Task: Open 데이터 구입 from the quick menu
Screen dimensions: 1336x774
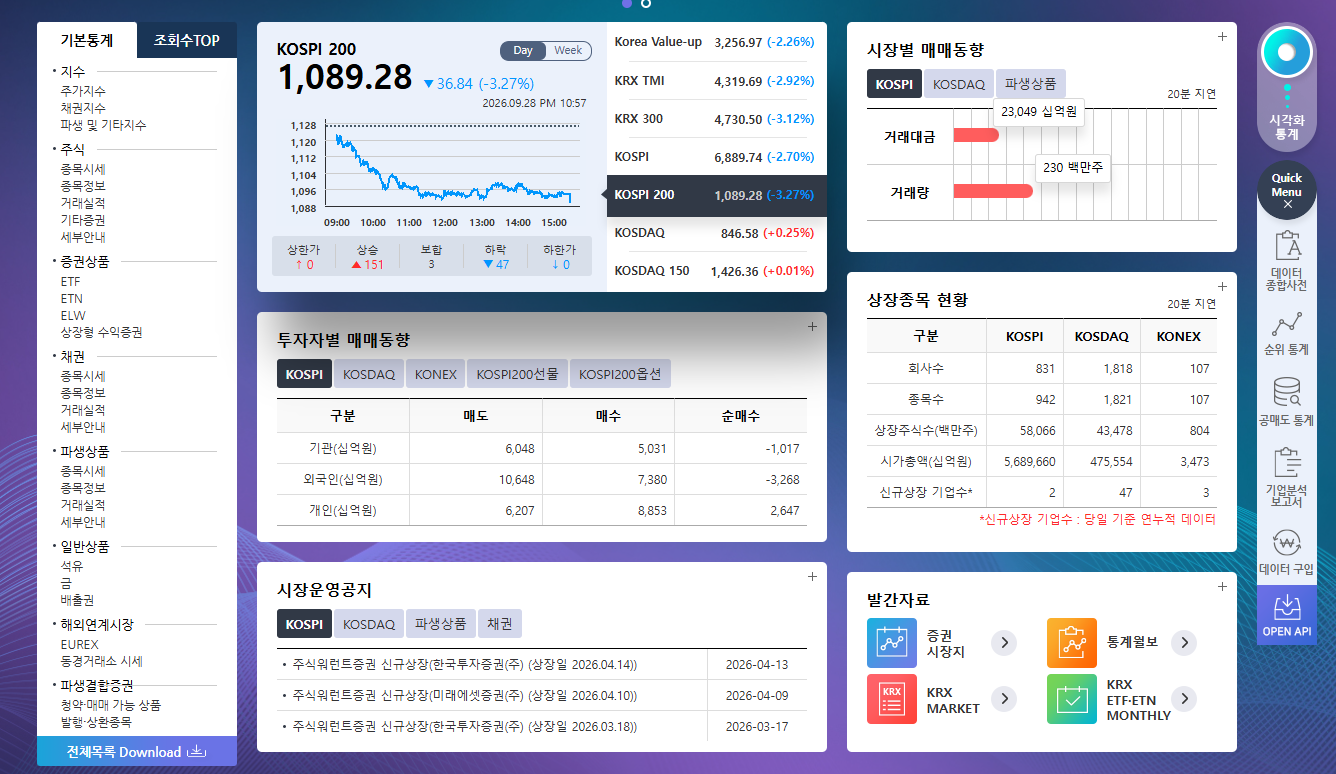Action: (x=1287, y=554)
